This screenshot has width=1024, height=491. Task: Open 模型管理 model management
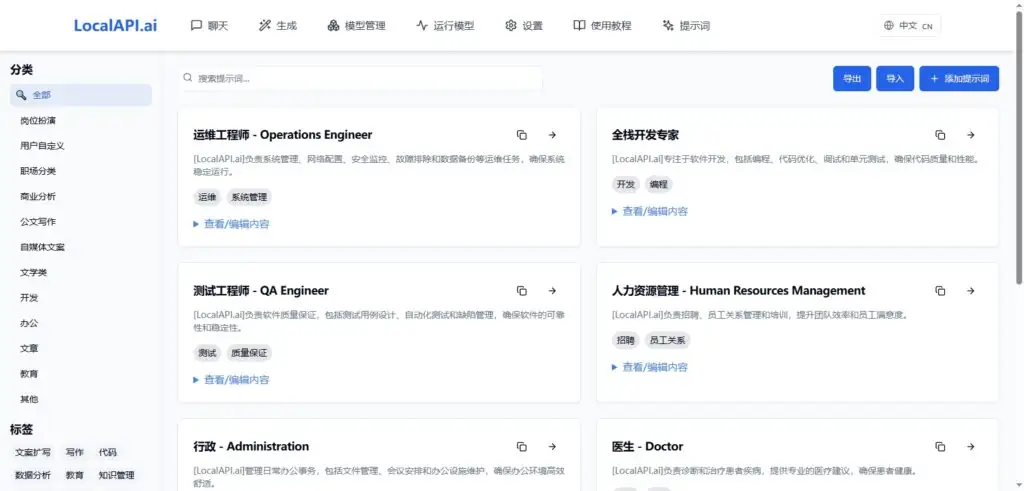[x=357, y=26]
